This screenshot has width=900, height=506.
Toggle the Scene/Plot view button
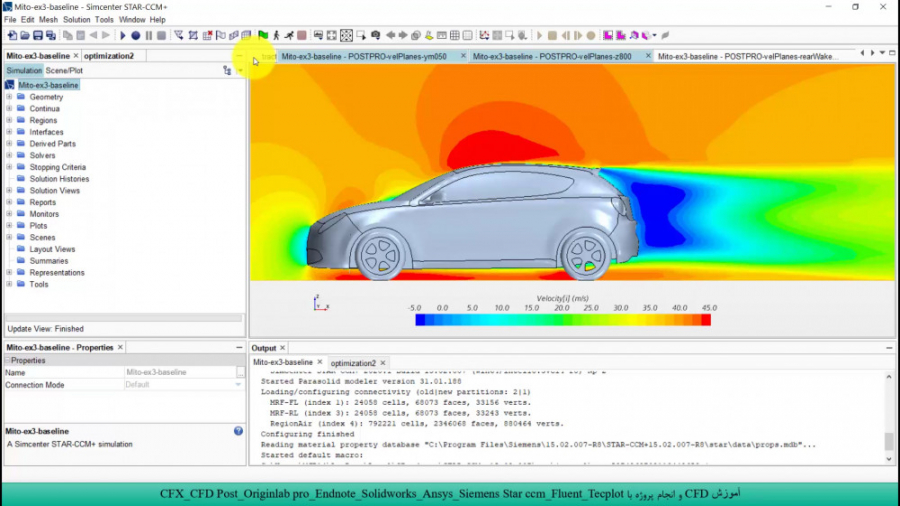[x=64, y=71]
